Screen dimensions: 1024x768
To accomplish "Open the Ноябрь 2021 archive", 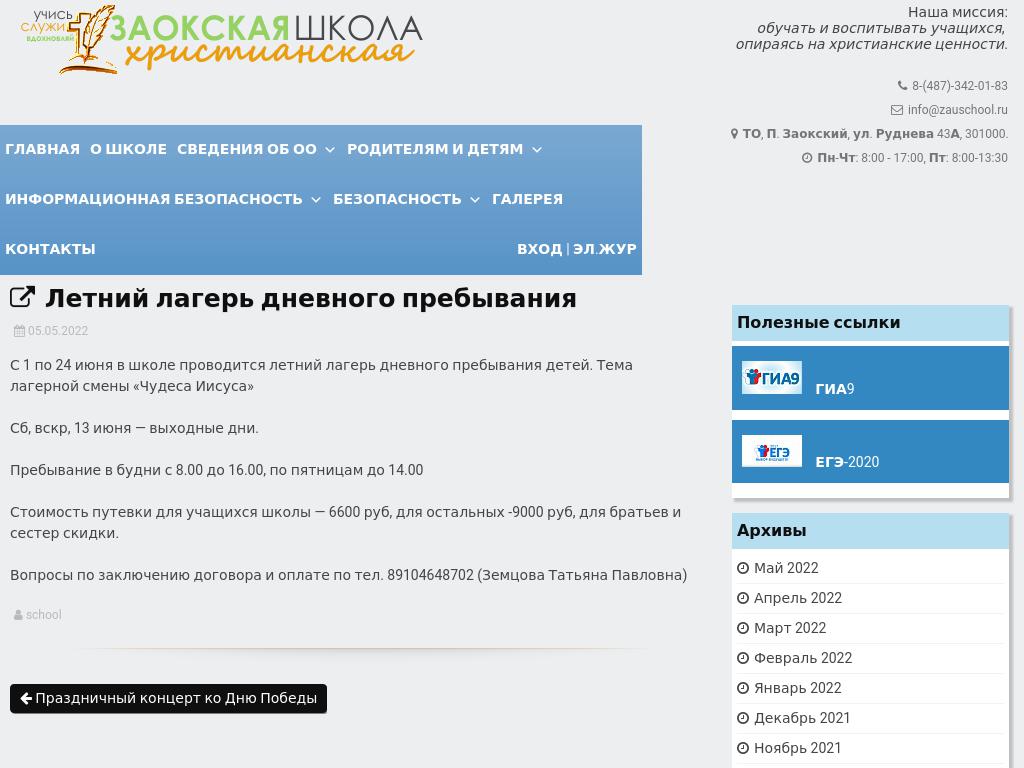I will 798,748.
